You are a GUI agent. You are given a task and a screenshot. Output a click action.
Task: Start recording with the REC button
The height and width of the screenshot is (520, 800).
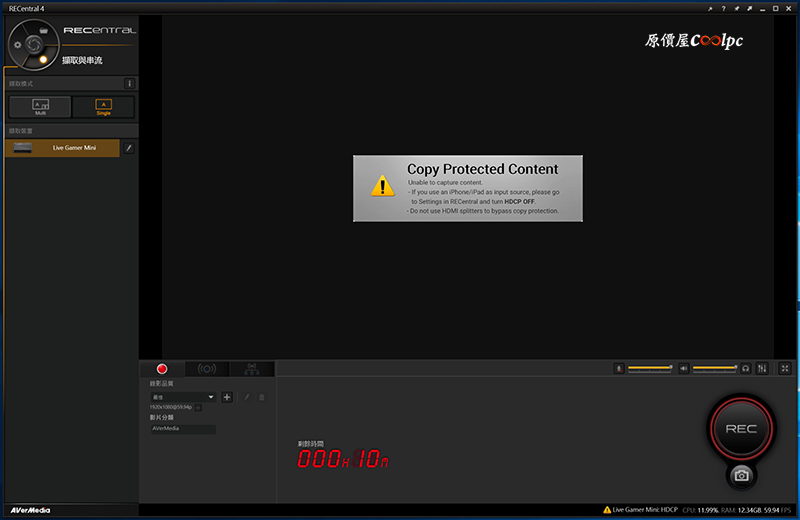[741, 429]
